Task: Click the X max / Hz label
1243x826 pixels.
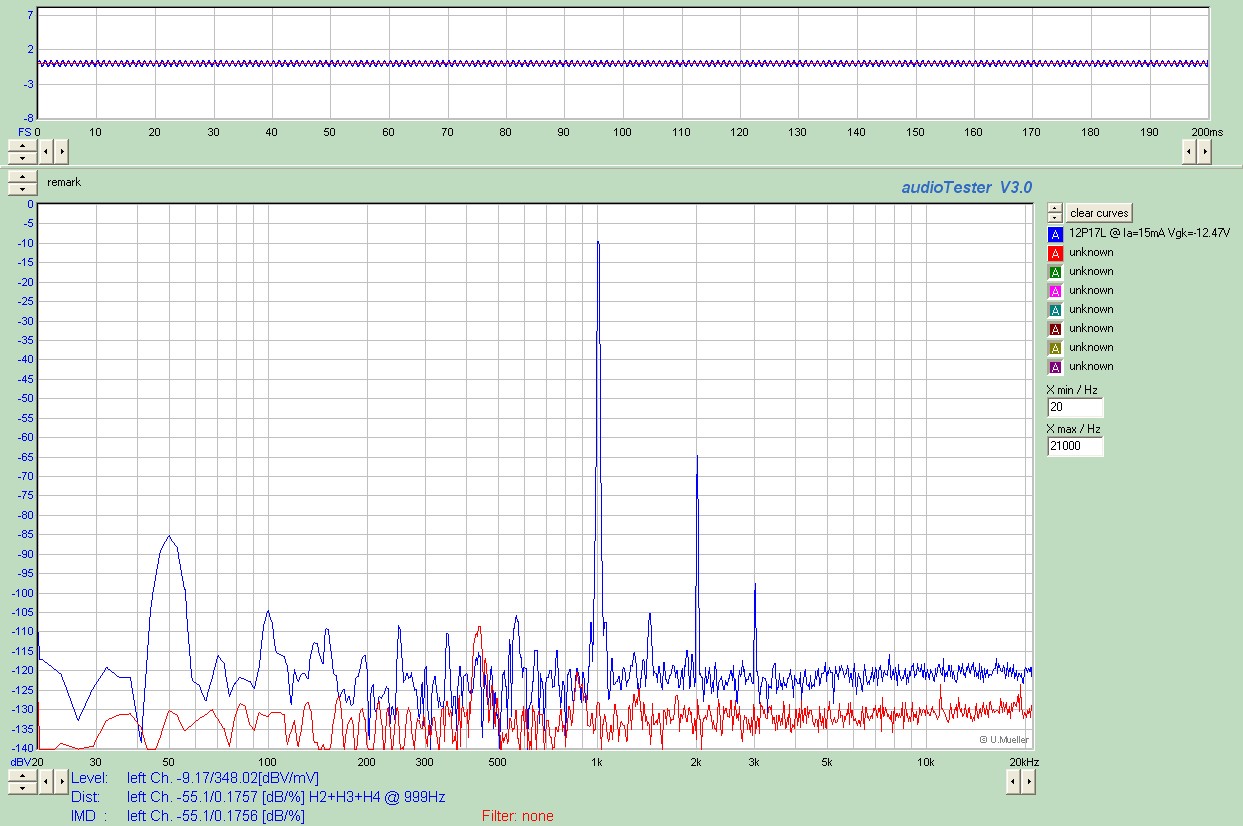Action: tap(1073, 429)
